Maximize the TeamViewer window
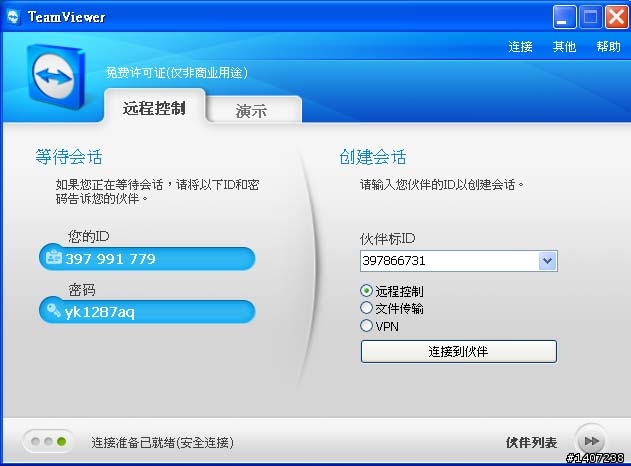This screenshot has width=631, height=466. (x=590, y=17)
